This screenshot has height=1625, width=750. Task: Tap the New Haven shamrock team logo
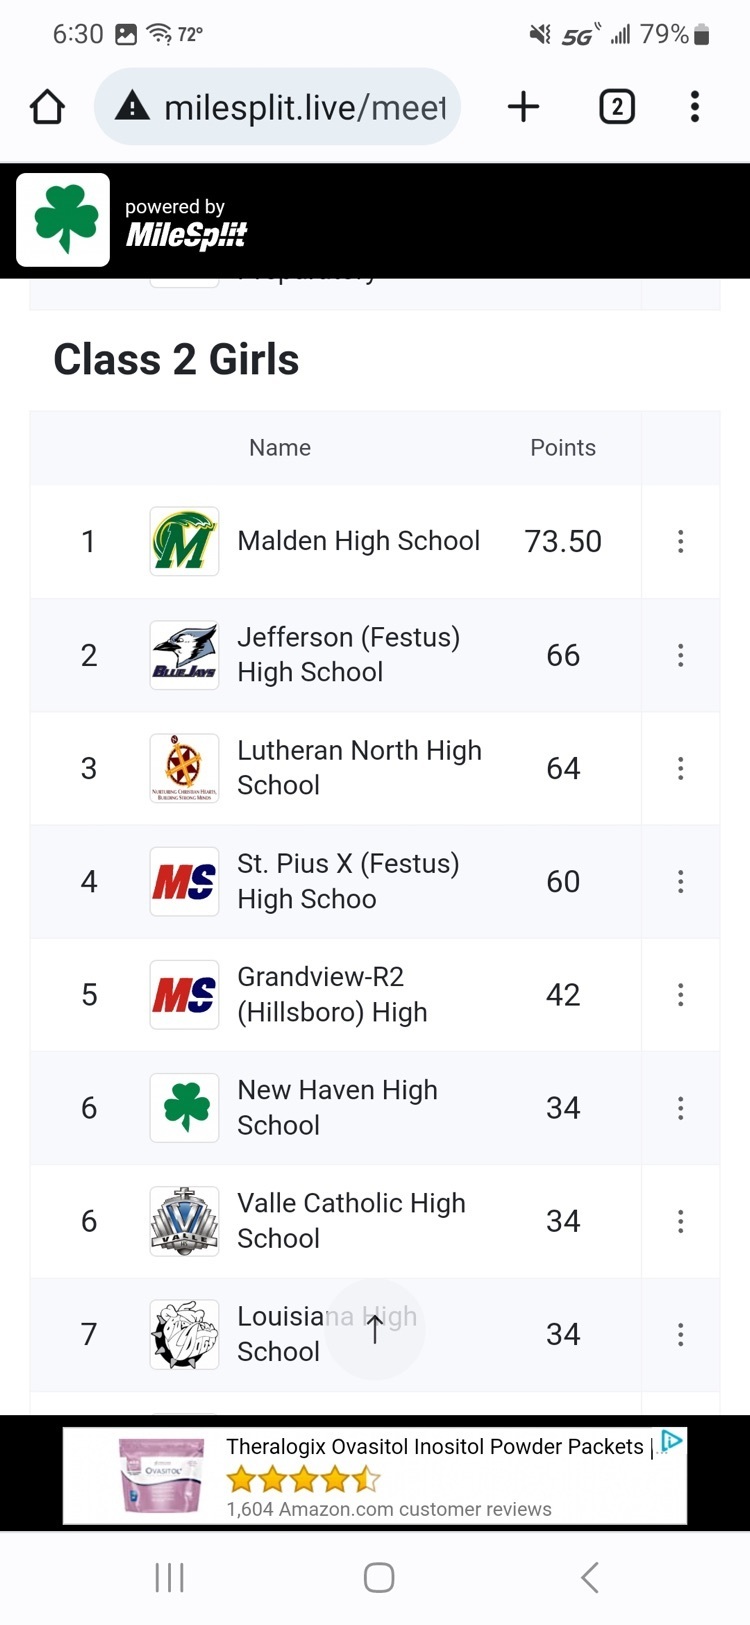click(184, 1108)
